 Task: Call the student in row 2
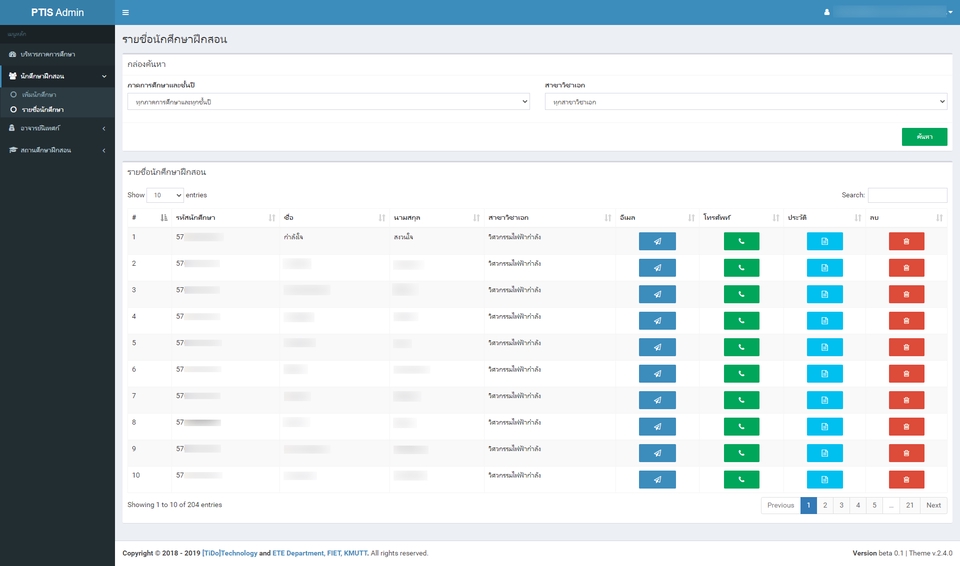(x=741, y=268)
